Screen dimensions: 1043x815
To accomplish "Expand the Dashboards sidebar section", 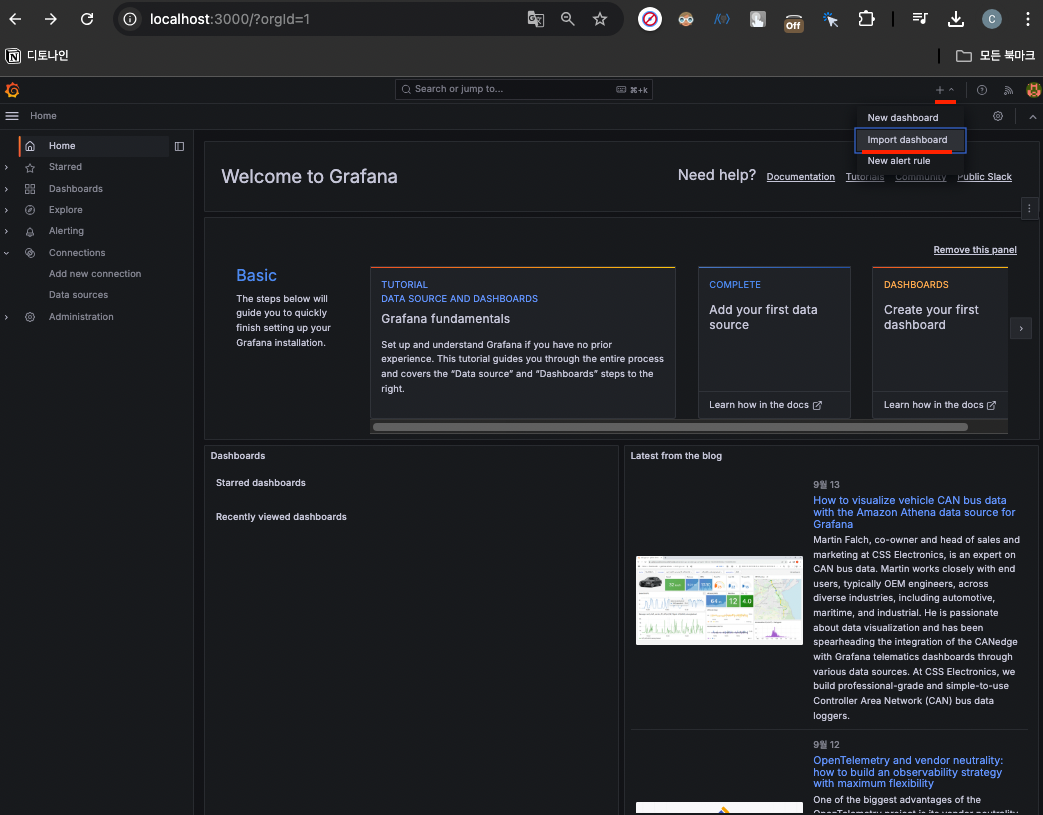I will 7,189.
